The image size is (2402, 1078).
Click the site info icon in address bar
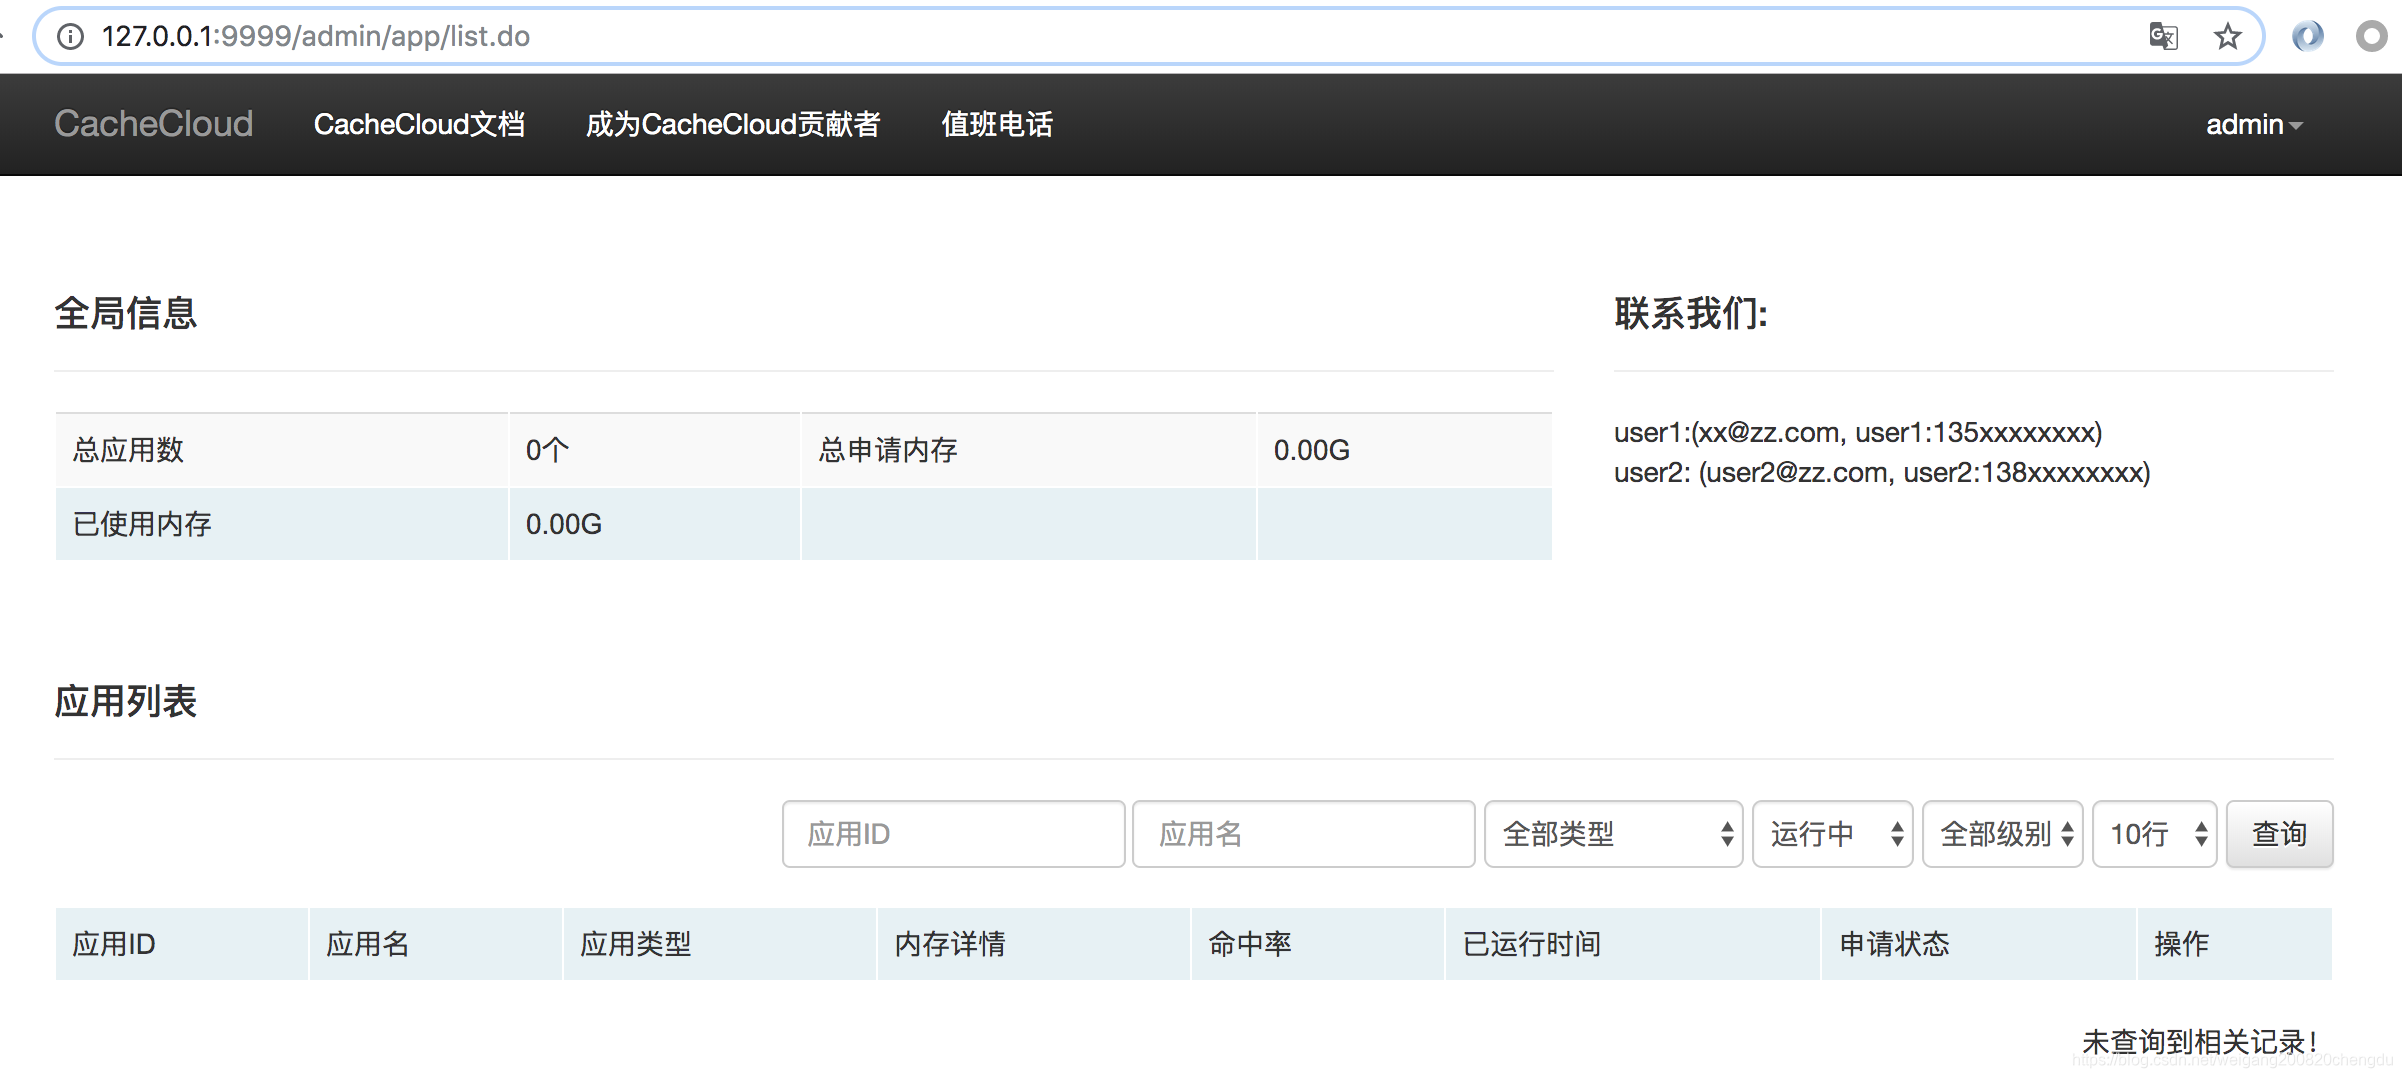coord(70,37)
